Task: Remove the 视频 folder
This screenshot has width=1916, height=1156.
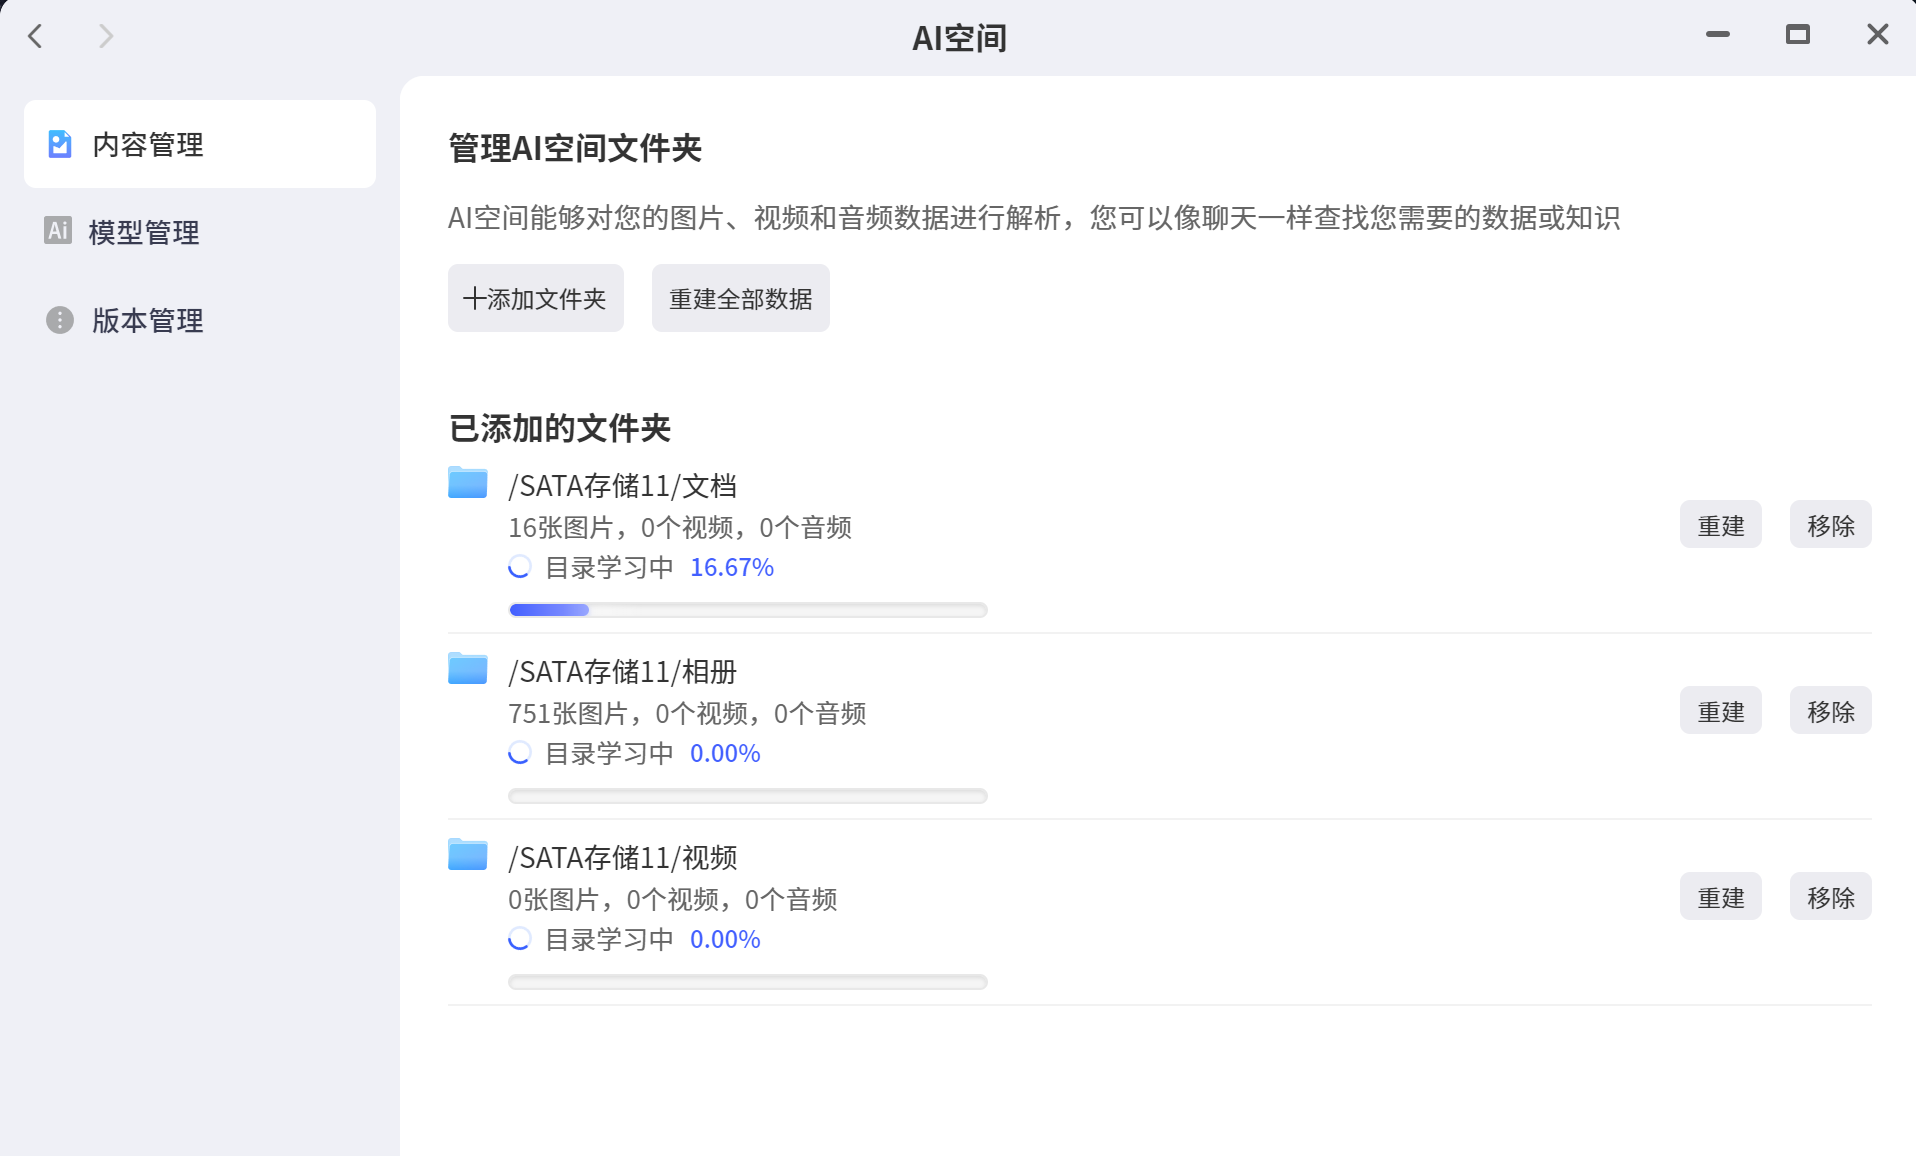Action: click(1830, 897)
